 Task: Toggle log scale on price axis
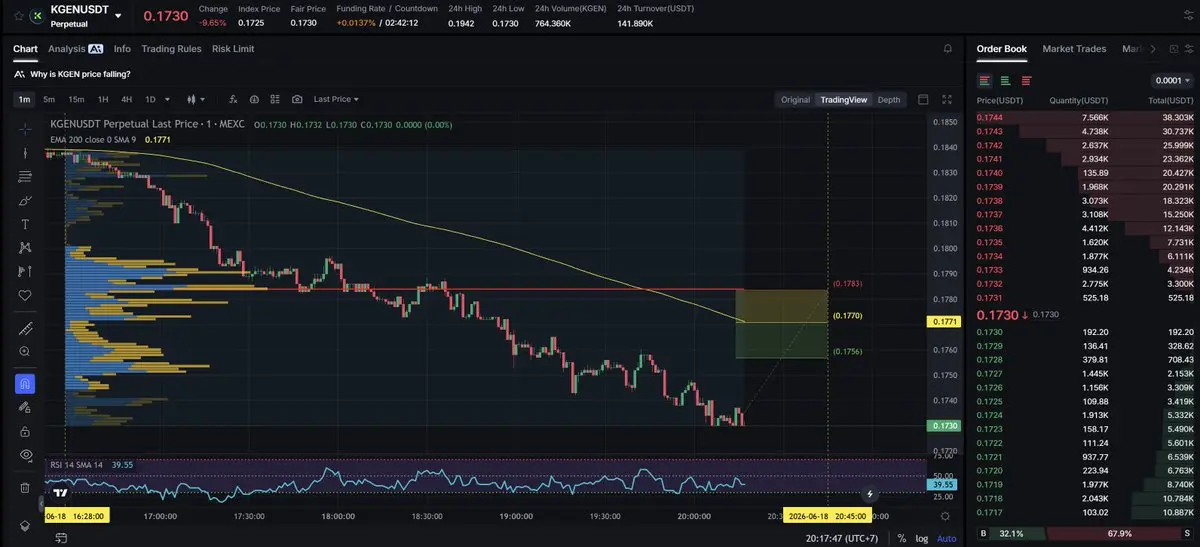click(920, 538)
